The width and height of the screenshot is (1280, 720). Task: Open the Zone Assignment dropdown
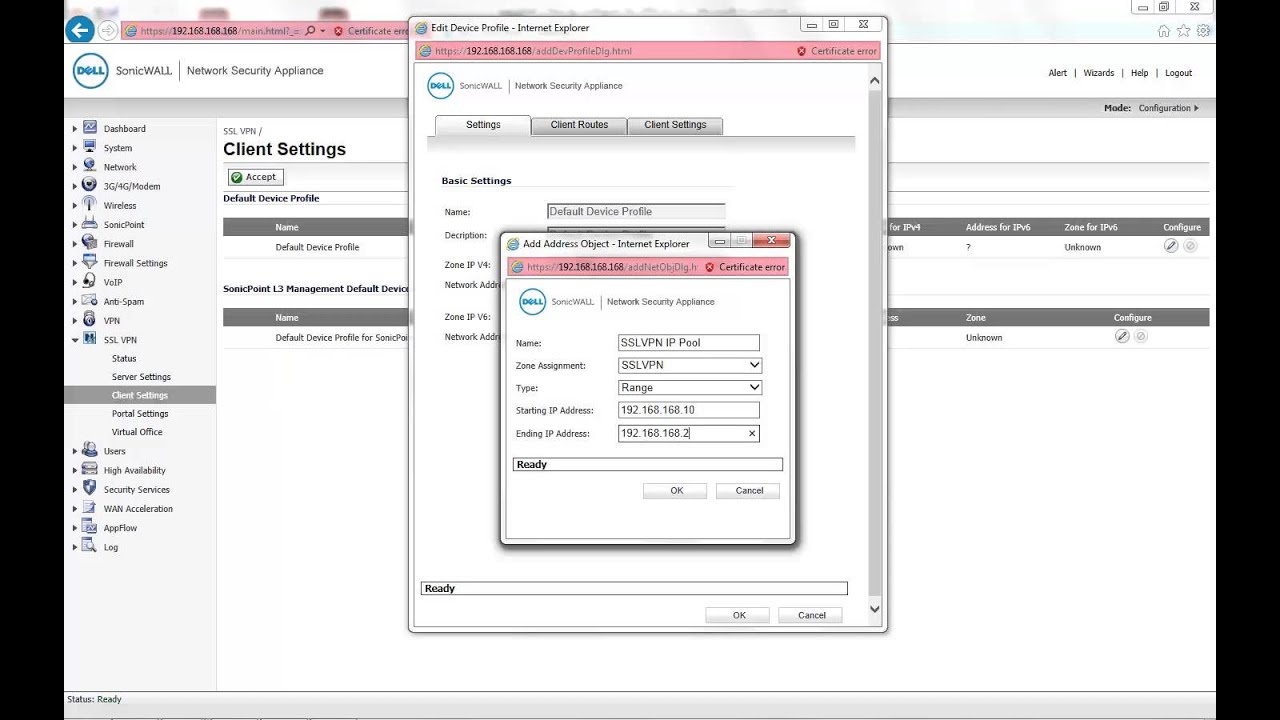690,365
